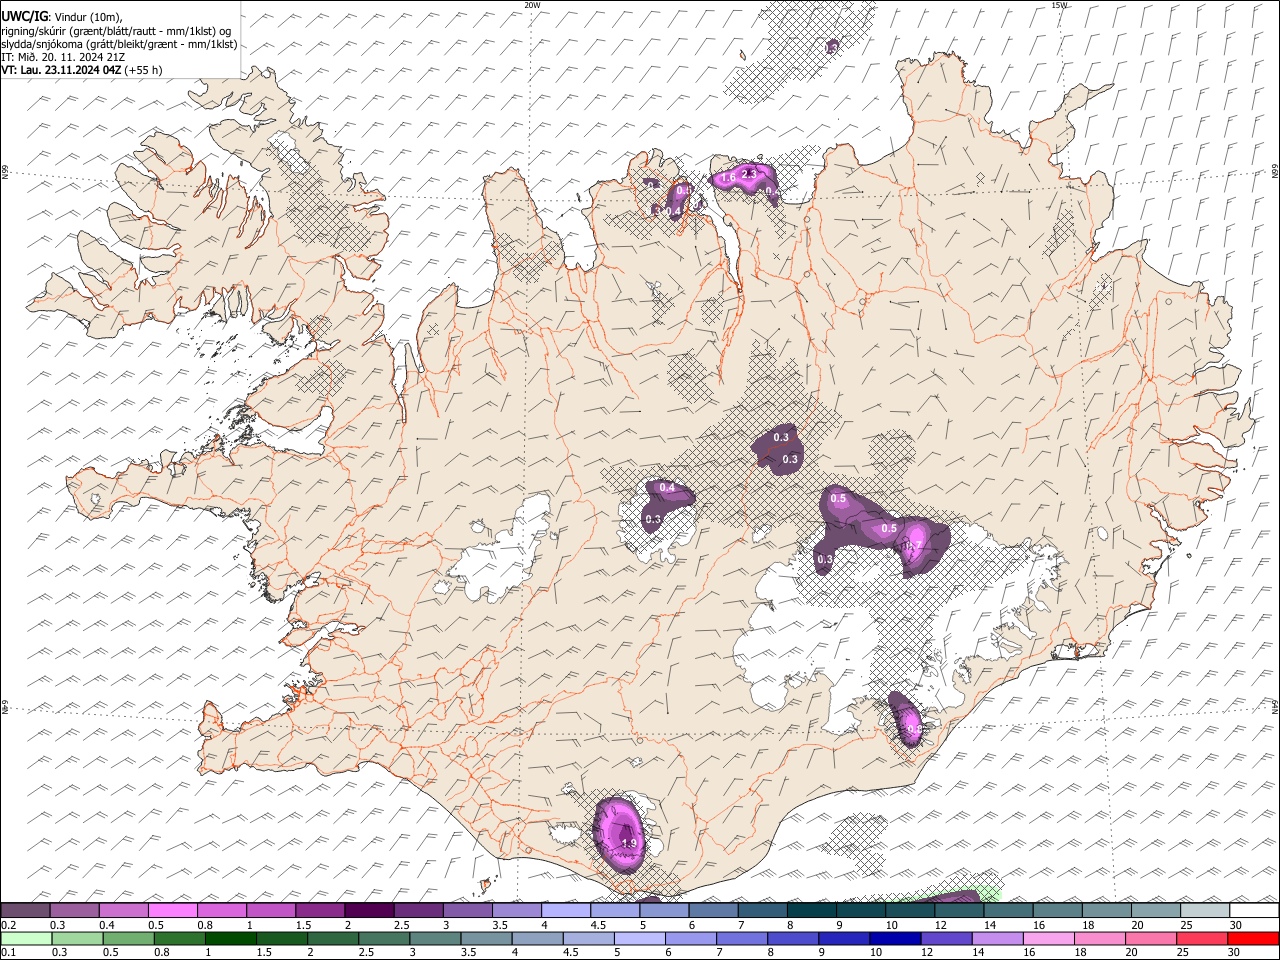Click the pale grey snow swatch labeled 25
Image resolution: width=1280 pixels, height=960 pixels.
(x=1204, y=911)
